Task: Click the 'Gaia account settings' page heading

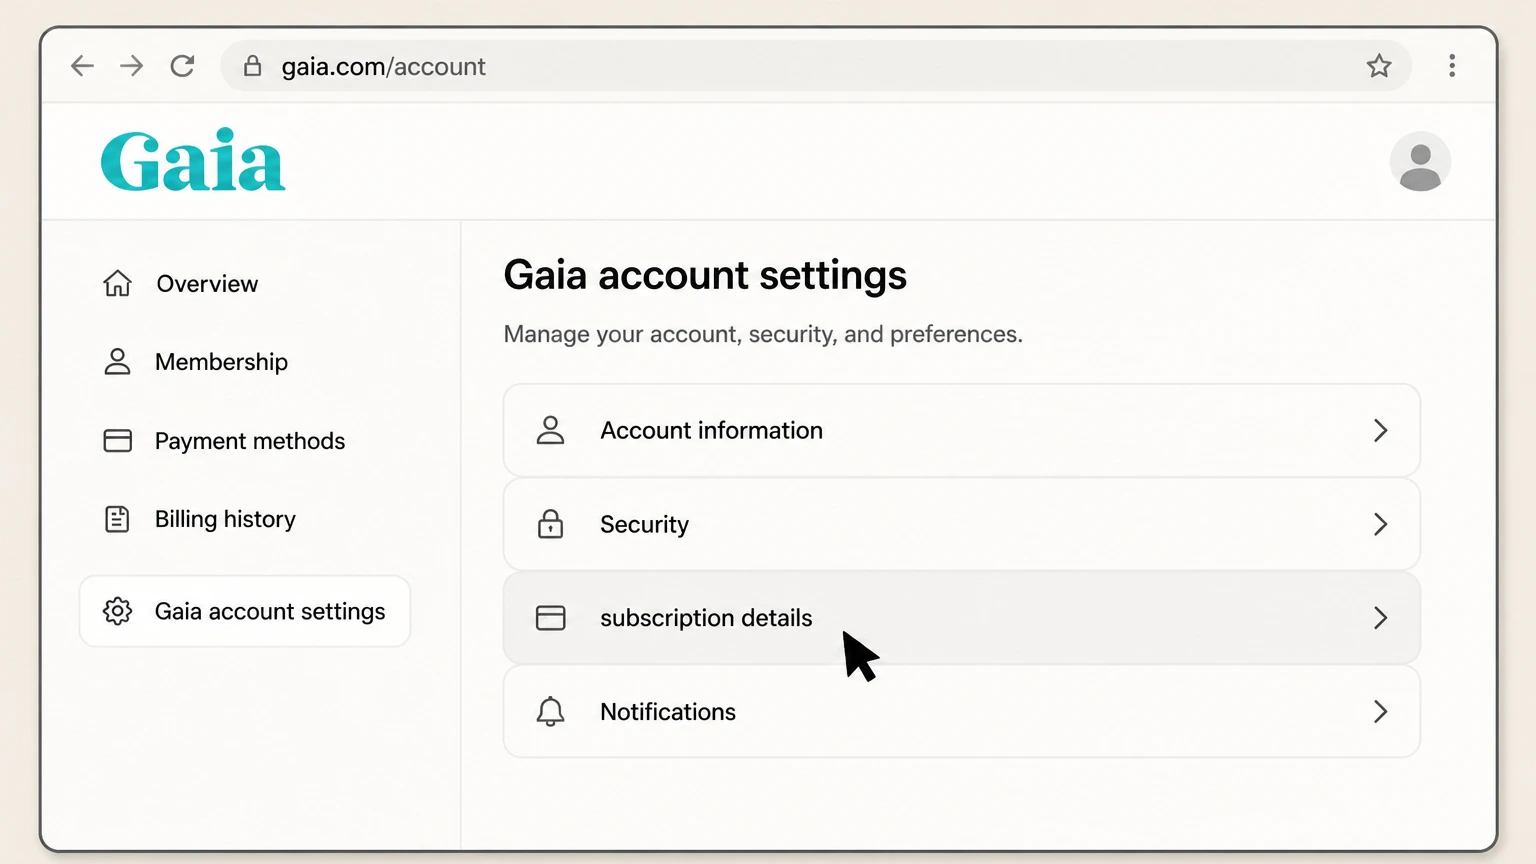Action: tap(705, 275)
